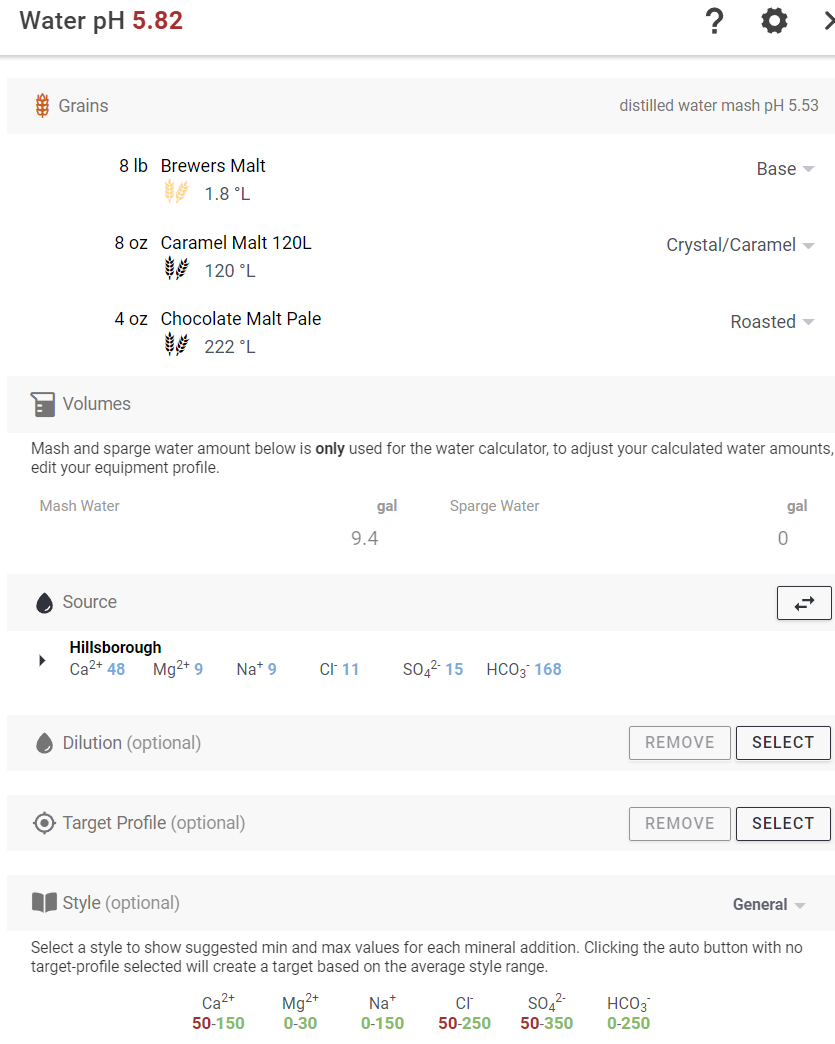Click the Grains wheat icon
Screen dimensions: 835x1044
43,105
